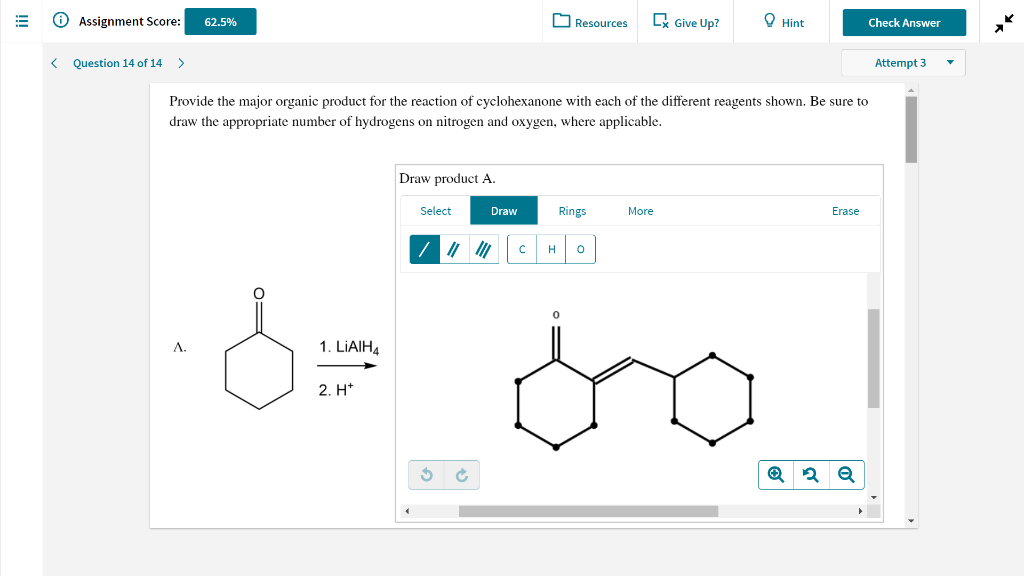The width and height of the screenshot is (1024, 576).
Task: Go to the next question
Action: tap(180, 62)
